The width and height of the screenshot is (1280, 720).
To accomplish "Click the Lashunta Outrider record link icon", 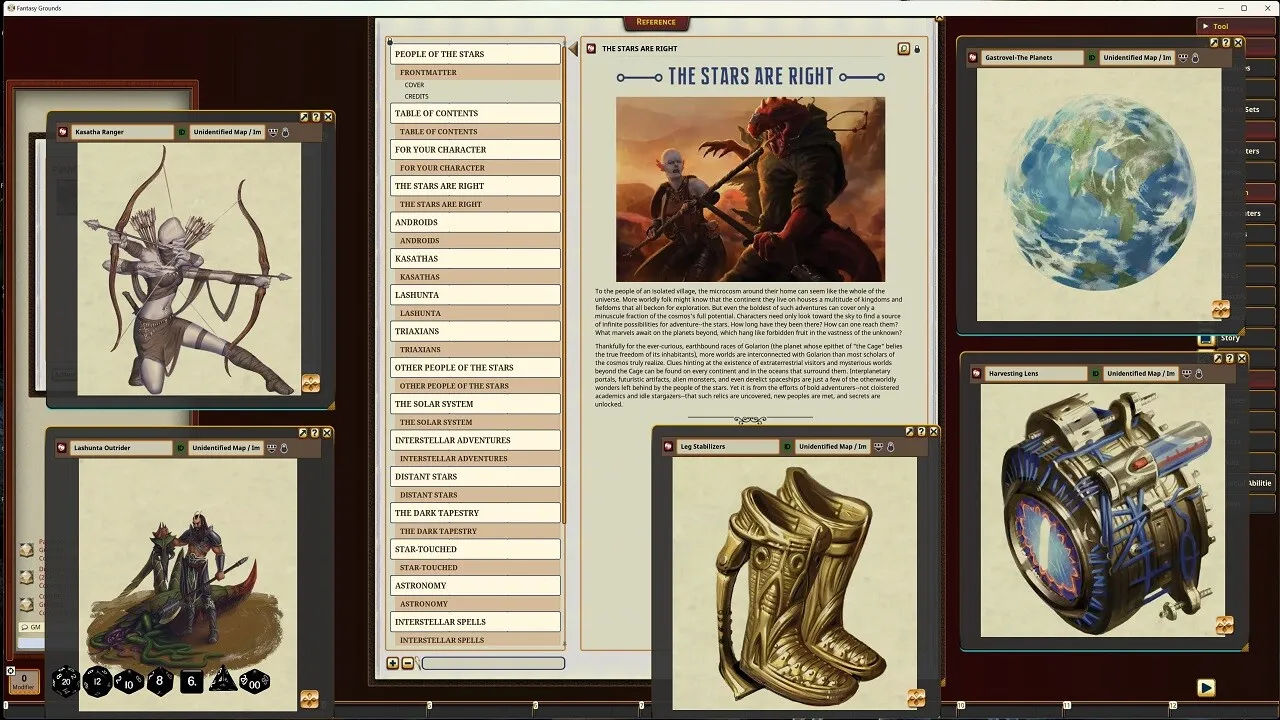I will 62,448.
